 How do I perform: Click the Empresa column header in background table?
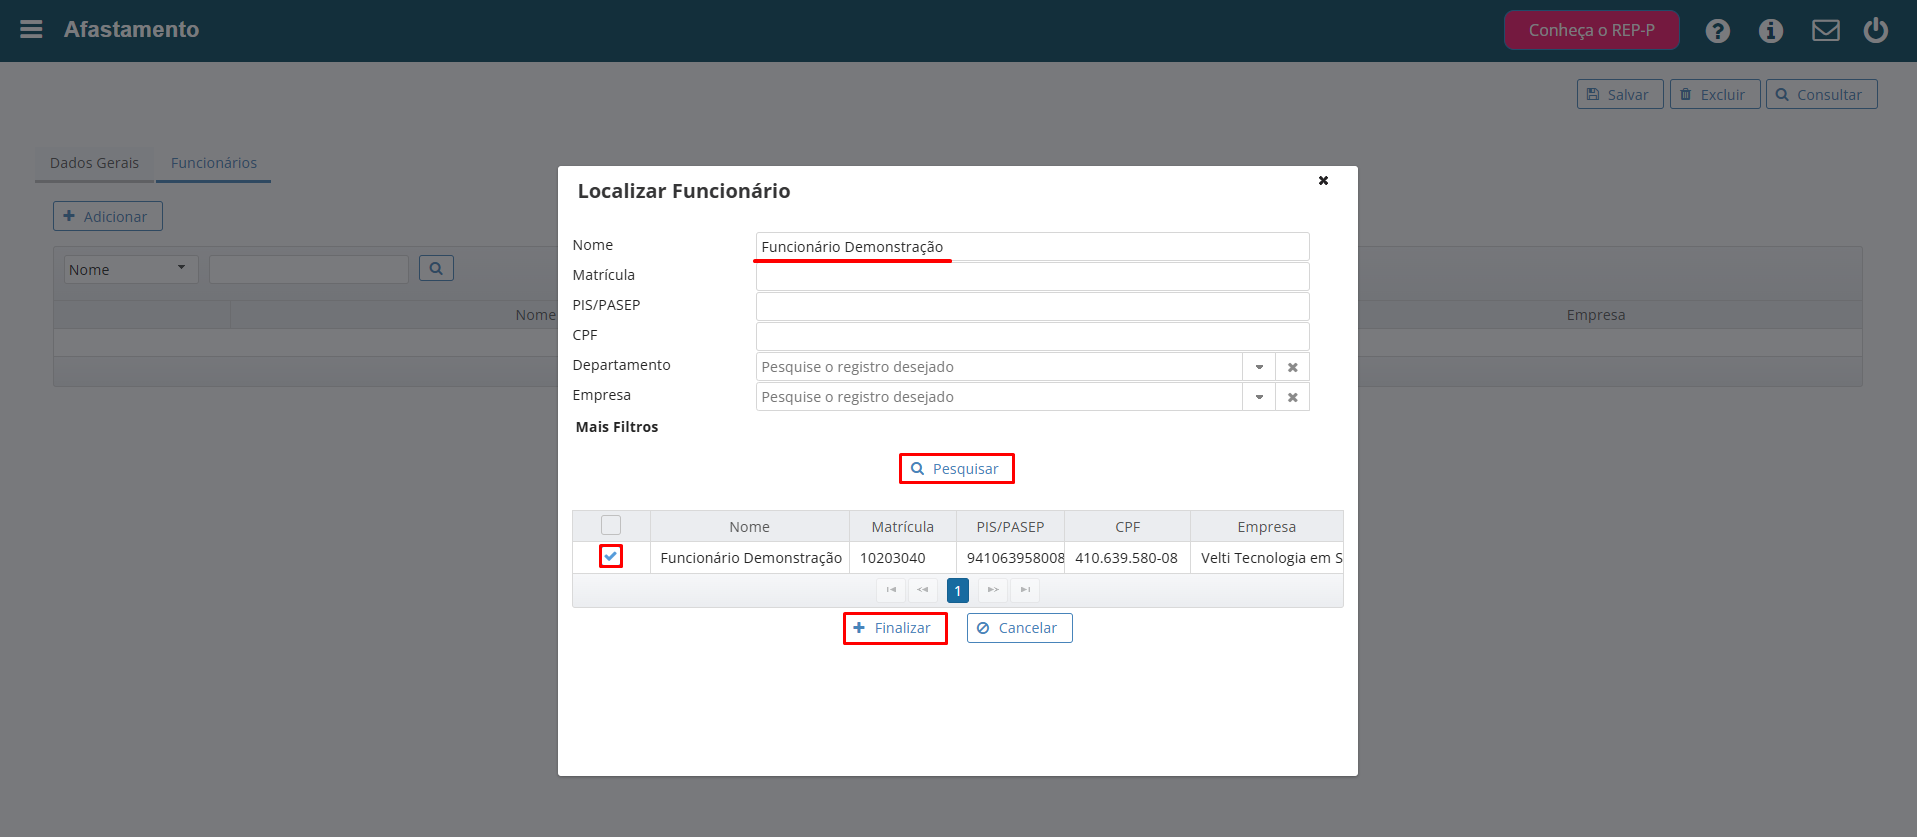coord(1596,315)
